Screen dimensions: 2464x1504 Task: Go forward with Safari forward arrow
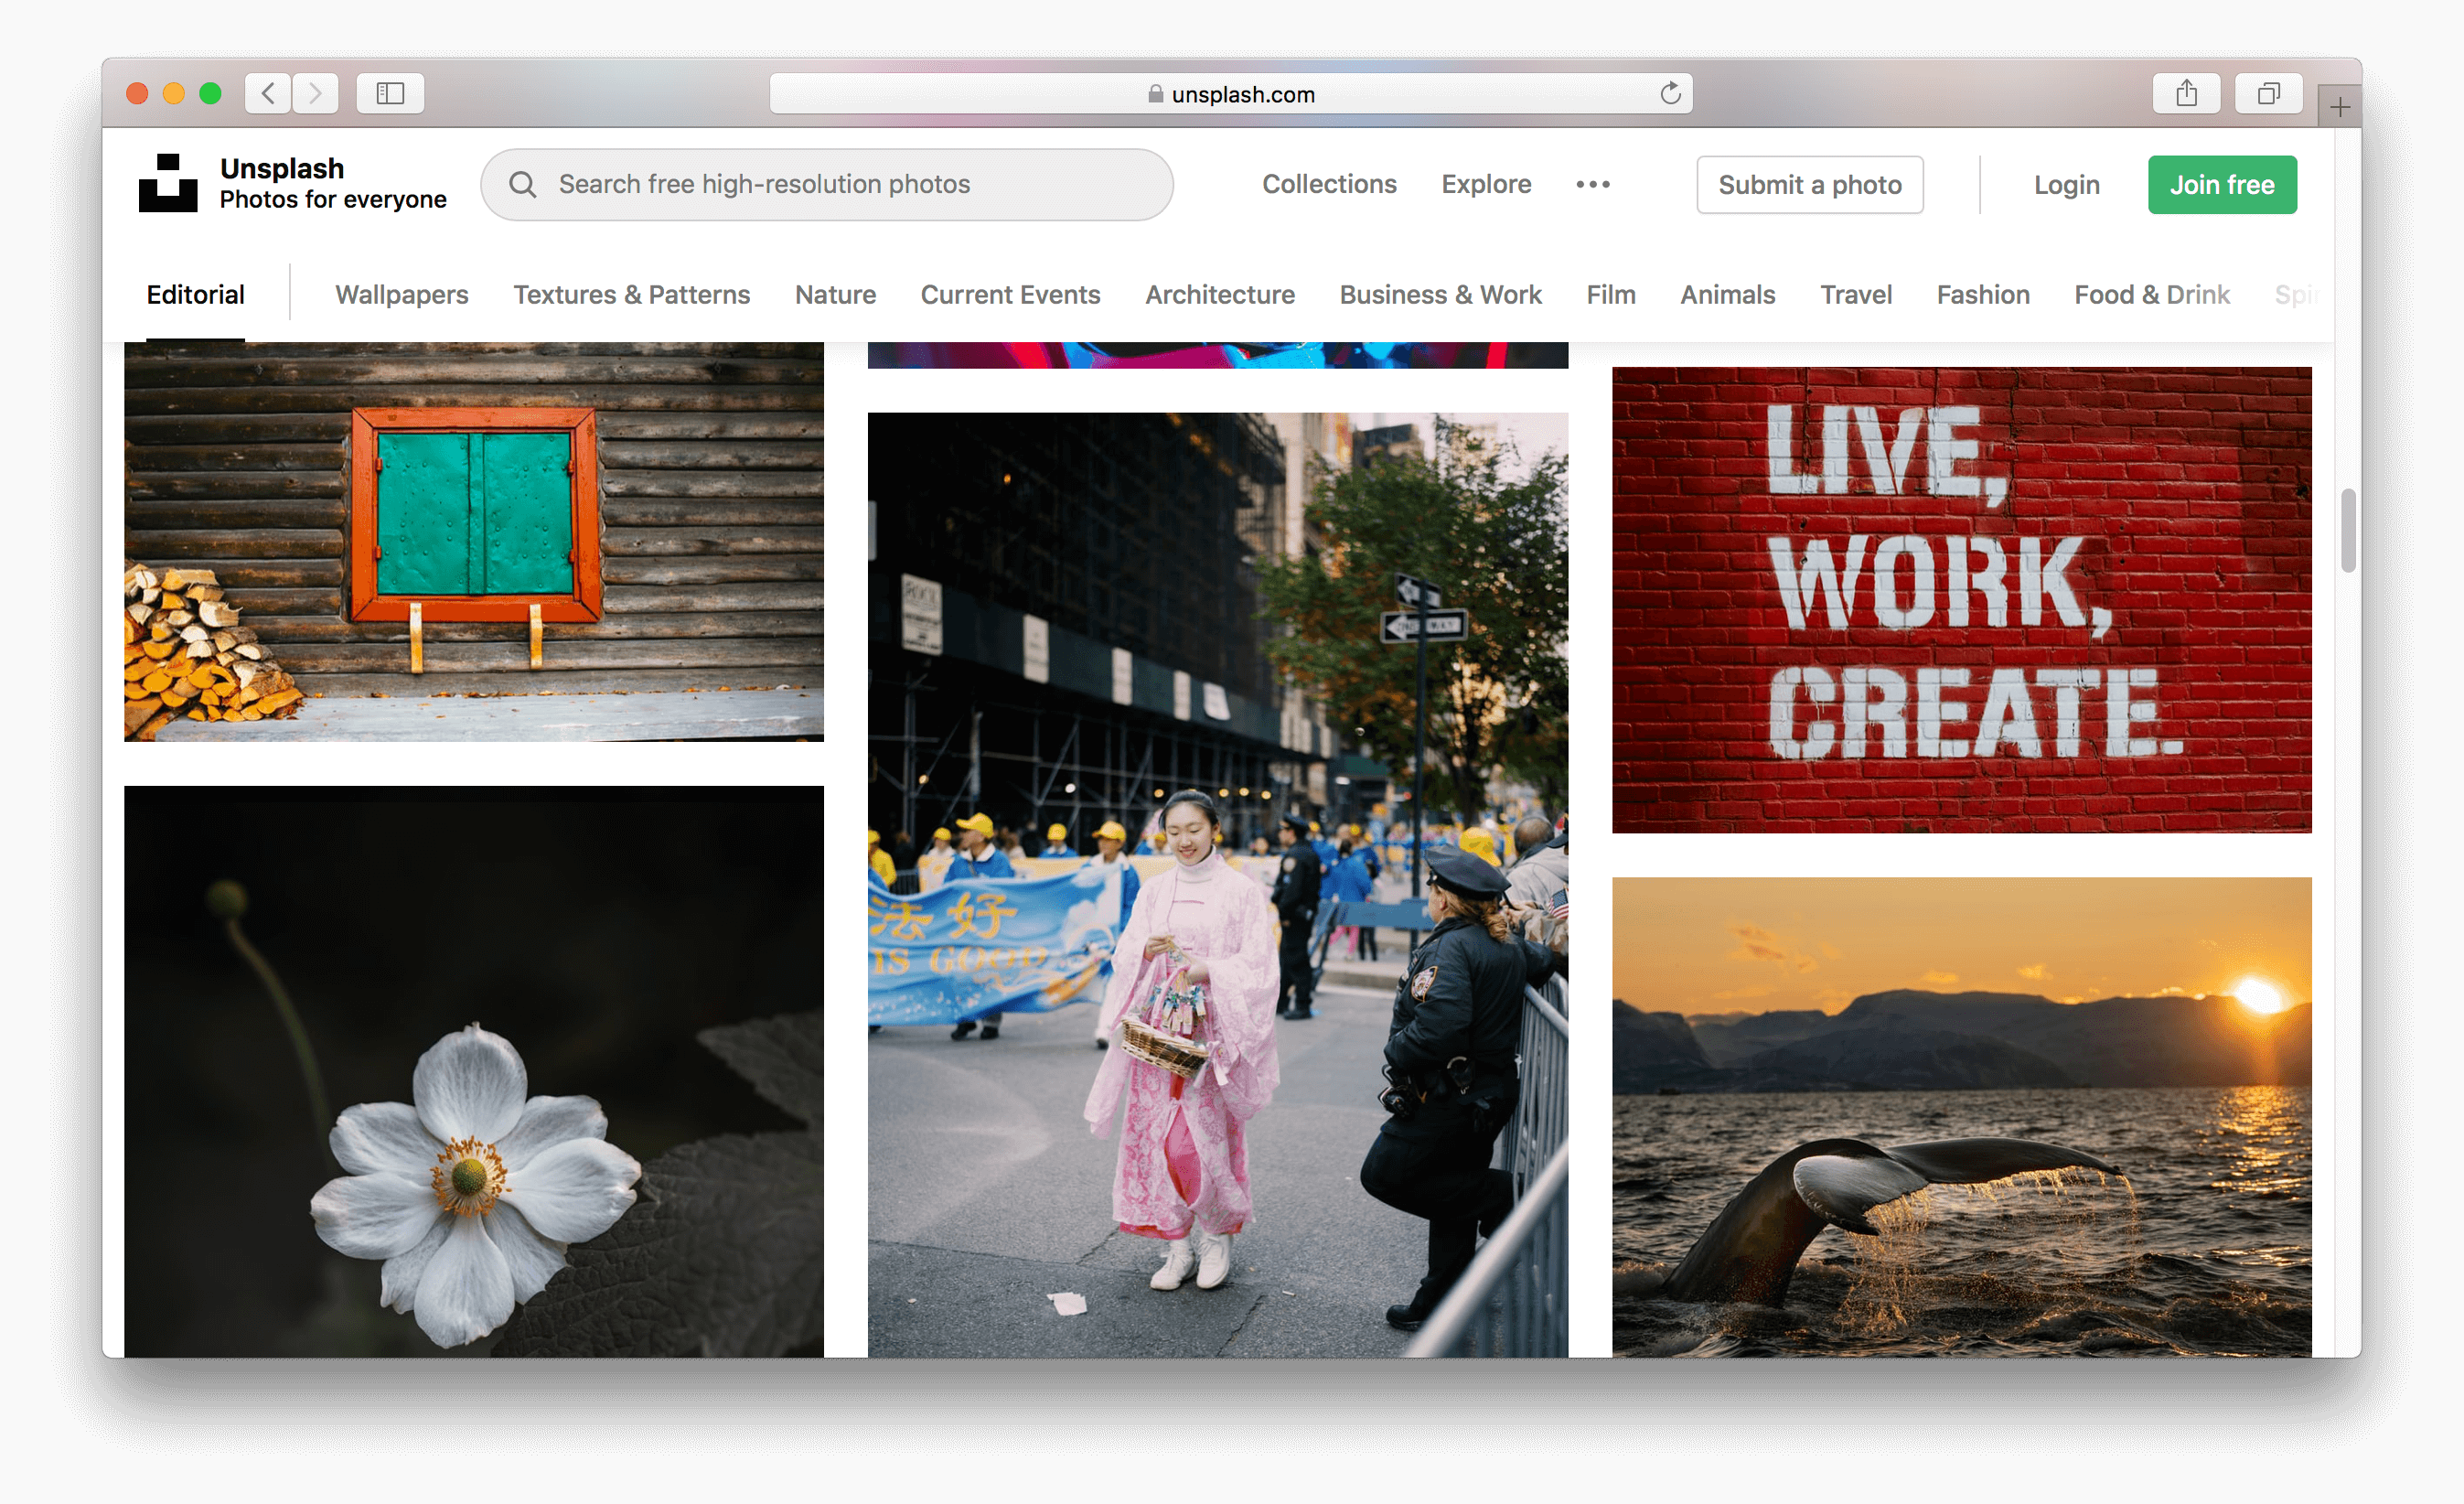click(x=316, y=94)
